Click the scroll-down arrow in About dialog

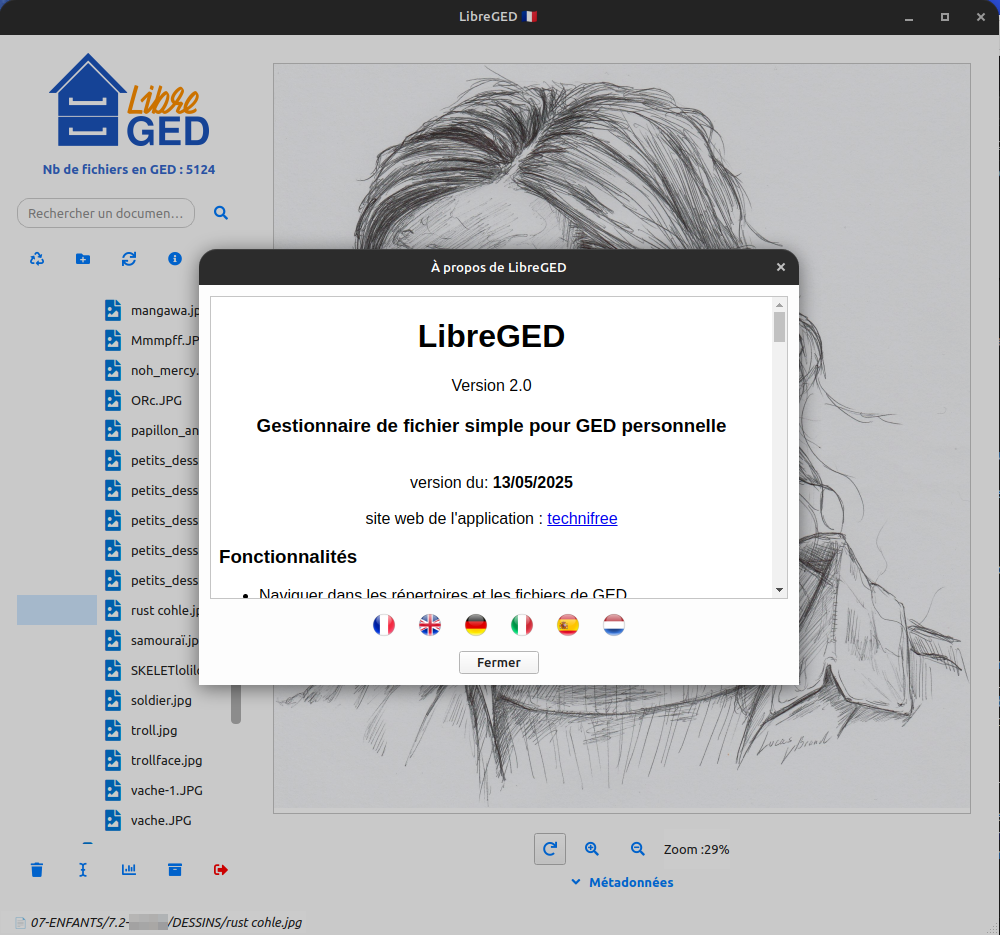pyautogui.click(x=779, y=590)
